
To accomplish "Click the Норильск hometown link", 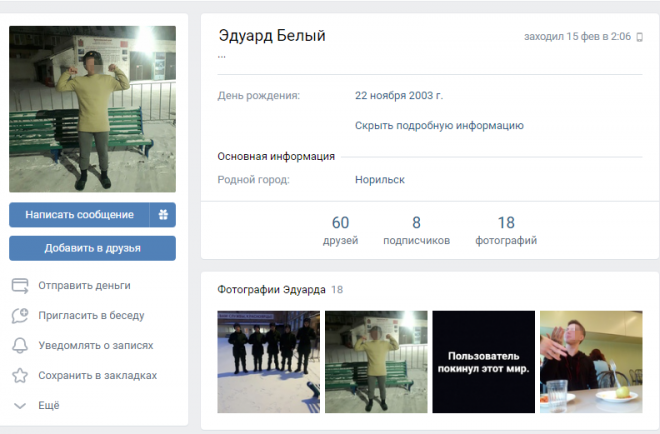I will (379, 180).
